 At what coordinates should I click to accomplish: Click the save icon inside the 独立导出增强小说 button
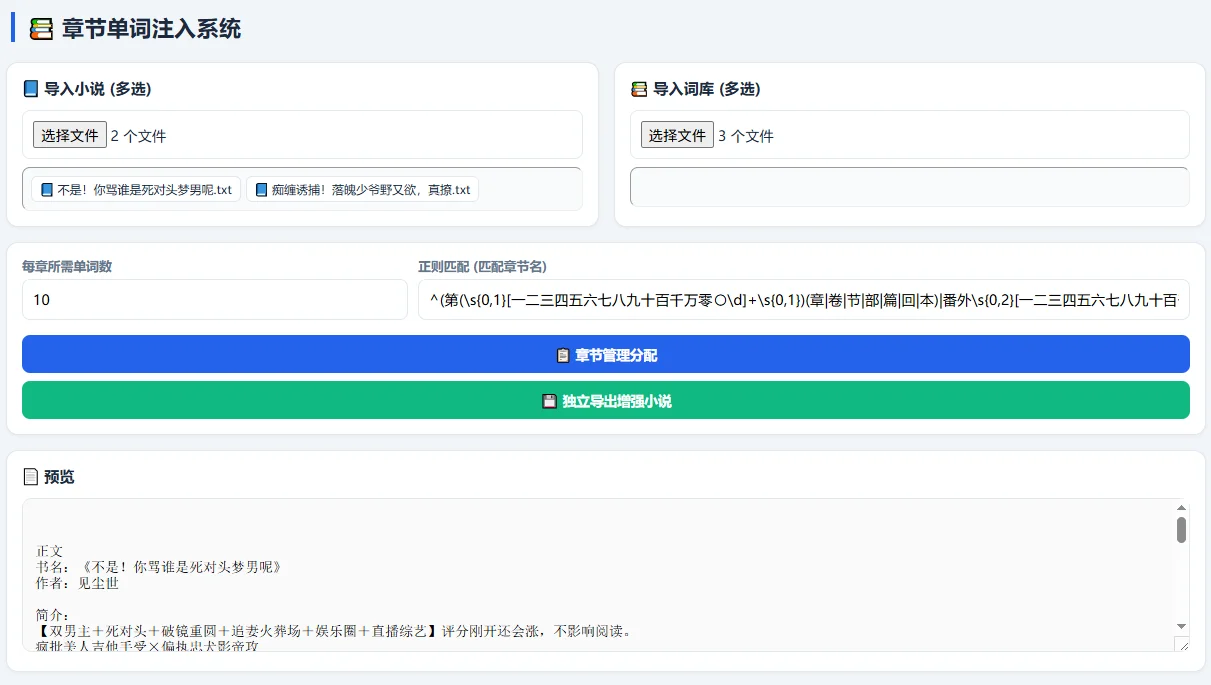pyautogui.click(x=548, y=400)
